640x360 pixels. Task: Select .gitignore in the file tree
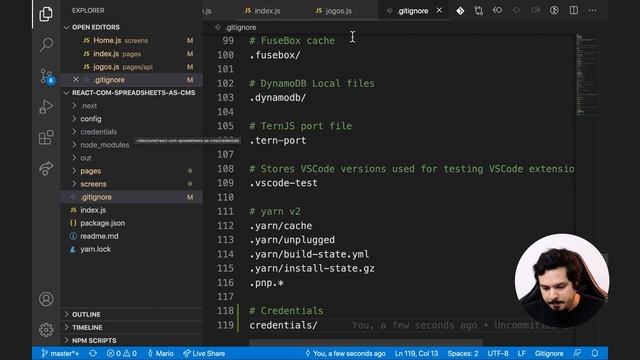(x=132, y=197)
